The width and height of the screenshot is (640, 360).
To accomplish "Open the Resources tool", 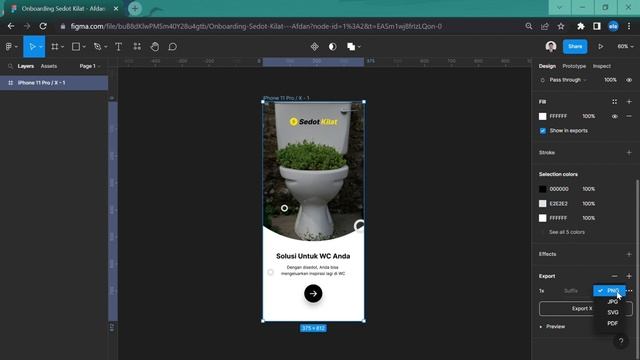I will pyautogui.click(x=137, y=47).
